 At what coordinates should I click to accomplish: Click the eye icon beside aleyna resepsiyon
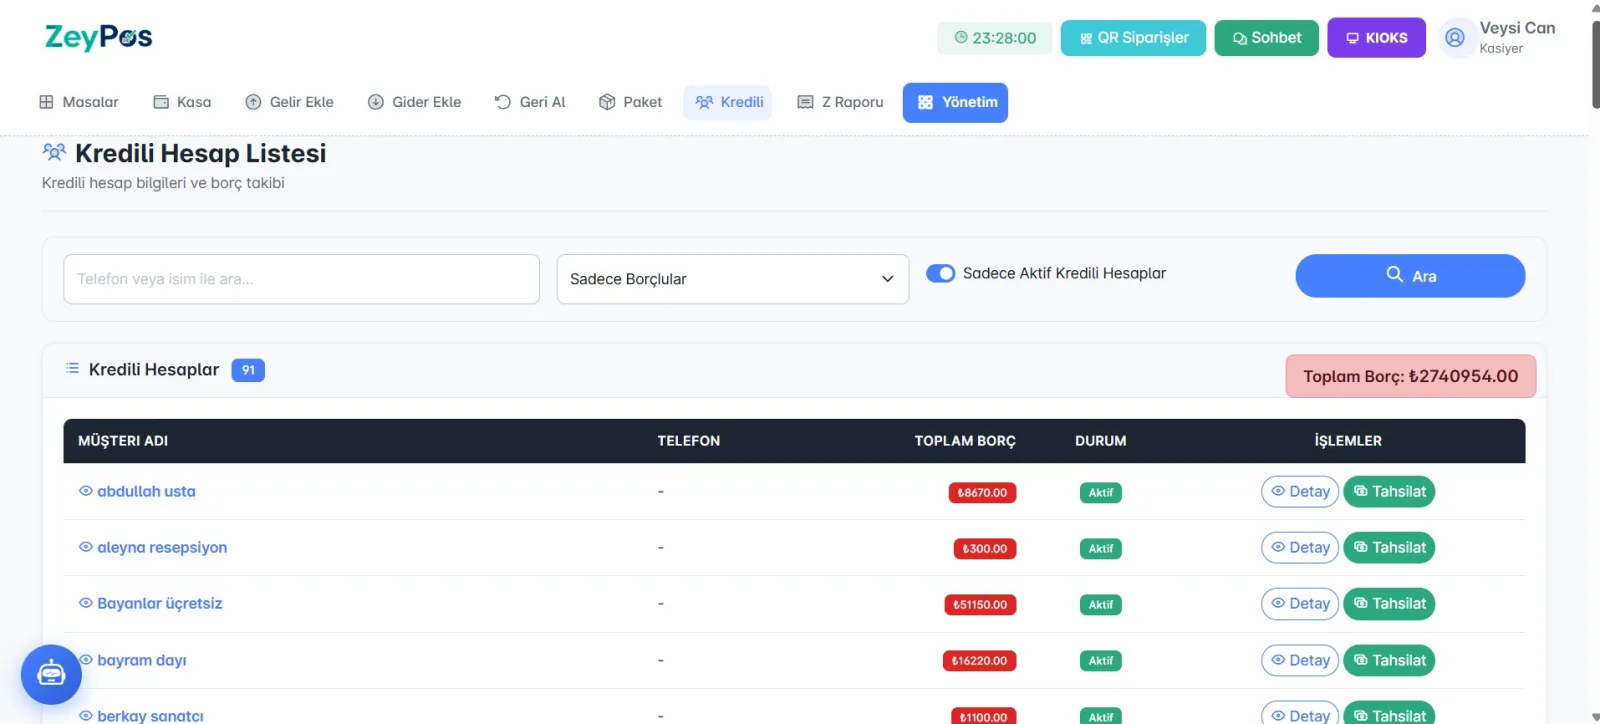pos(86,547)
